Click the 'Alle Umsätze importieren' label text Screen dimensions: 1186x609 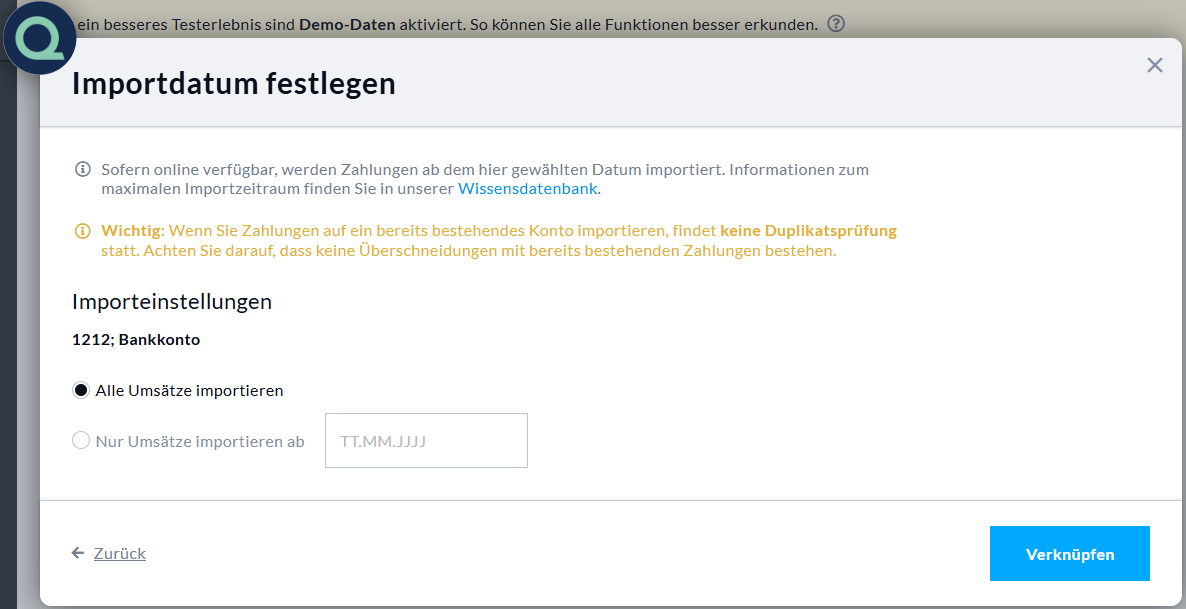(x=189, y=390)
